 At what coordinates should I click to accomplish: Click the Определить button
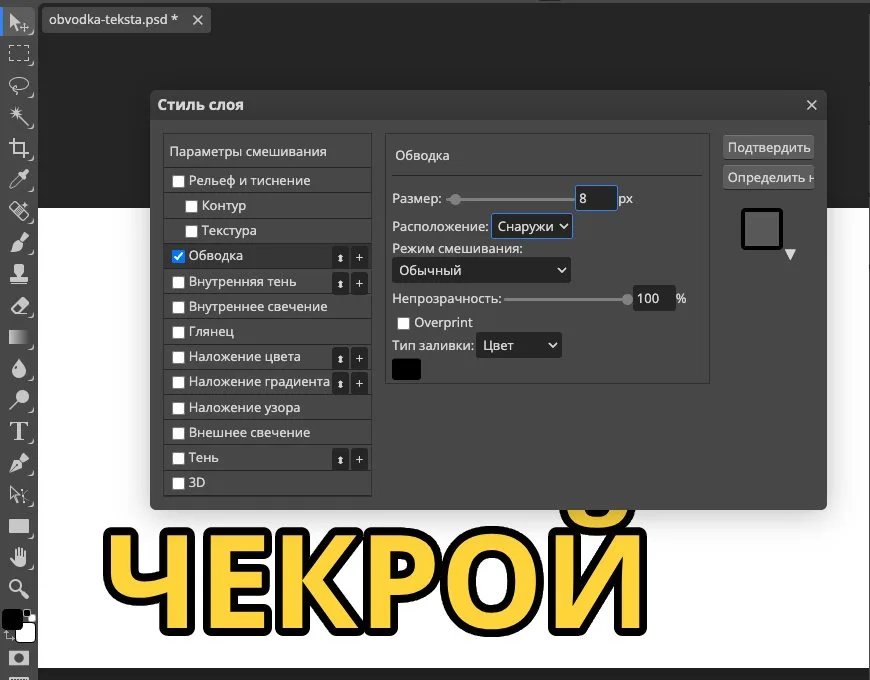(x=768, y=177)
